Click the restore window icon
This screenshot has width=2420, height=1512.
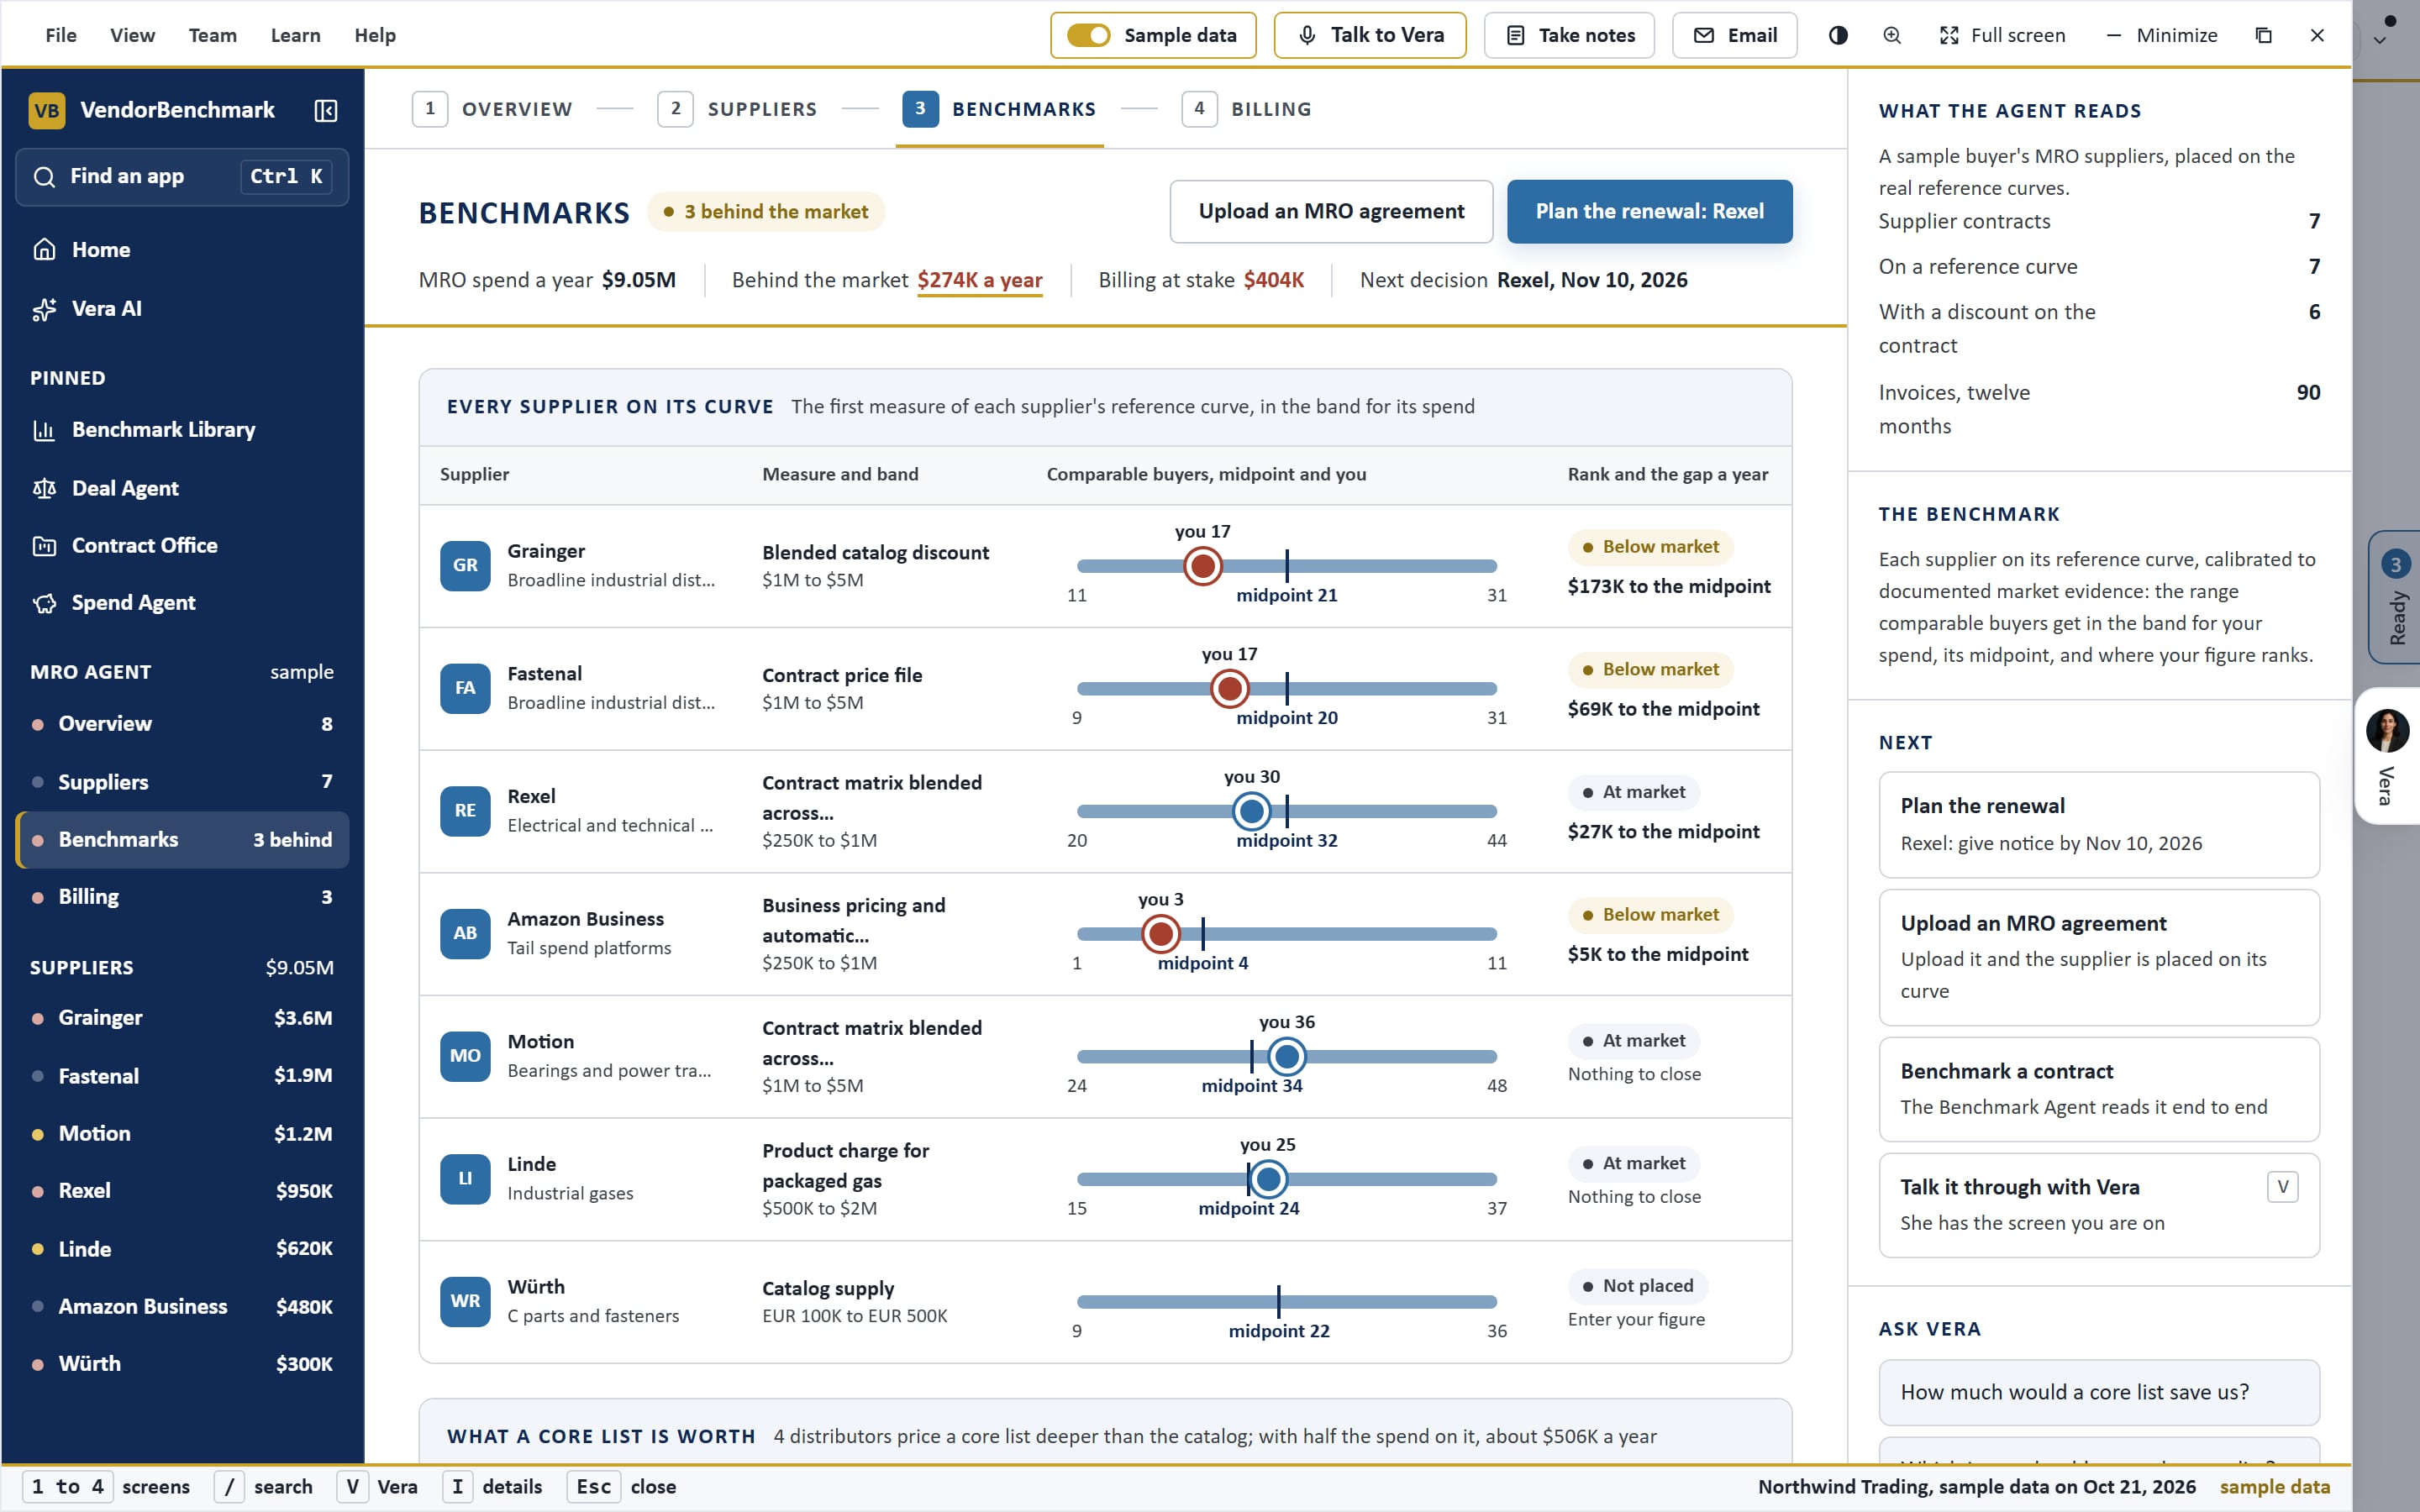click(2264, 35)
